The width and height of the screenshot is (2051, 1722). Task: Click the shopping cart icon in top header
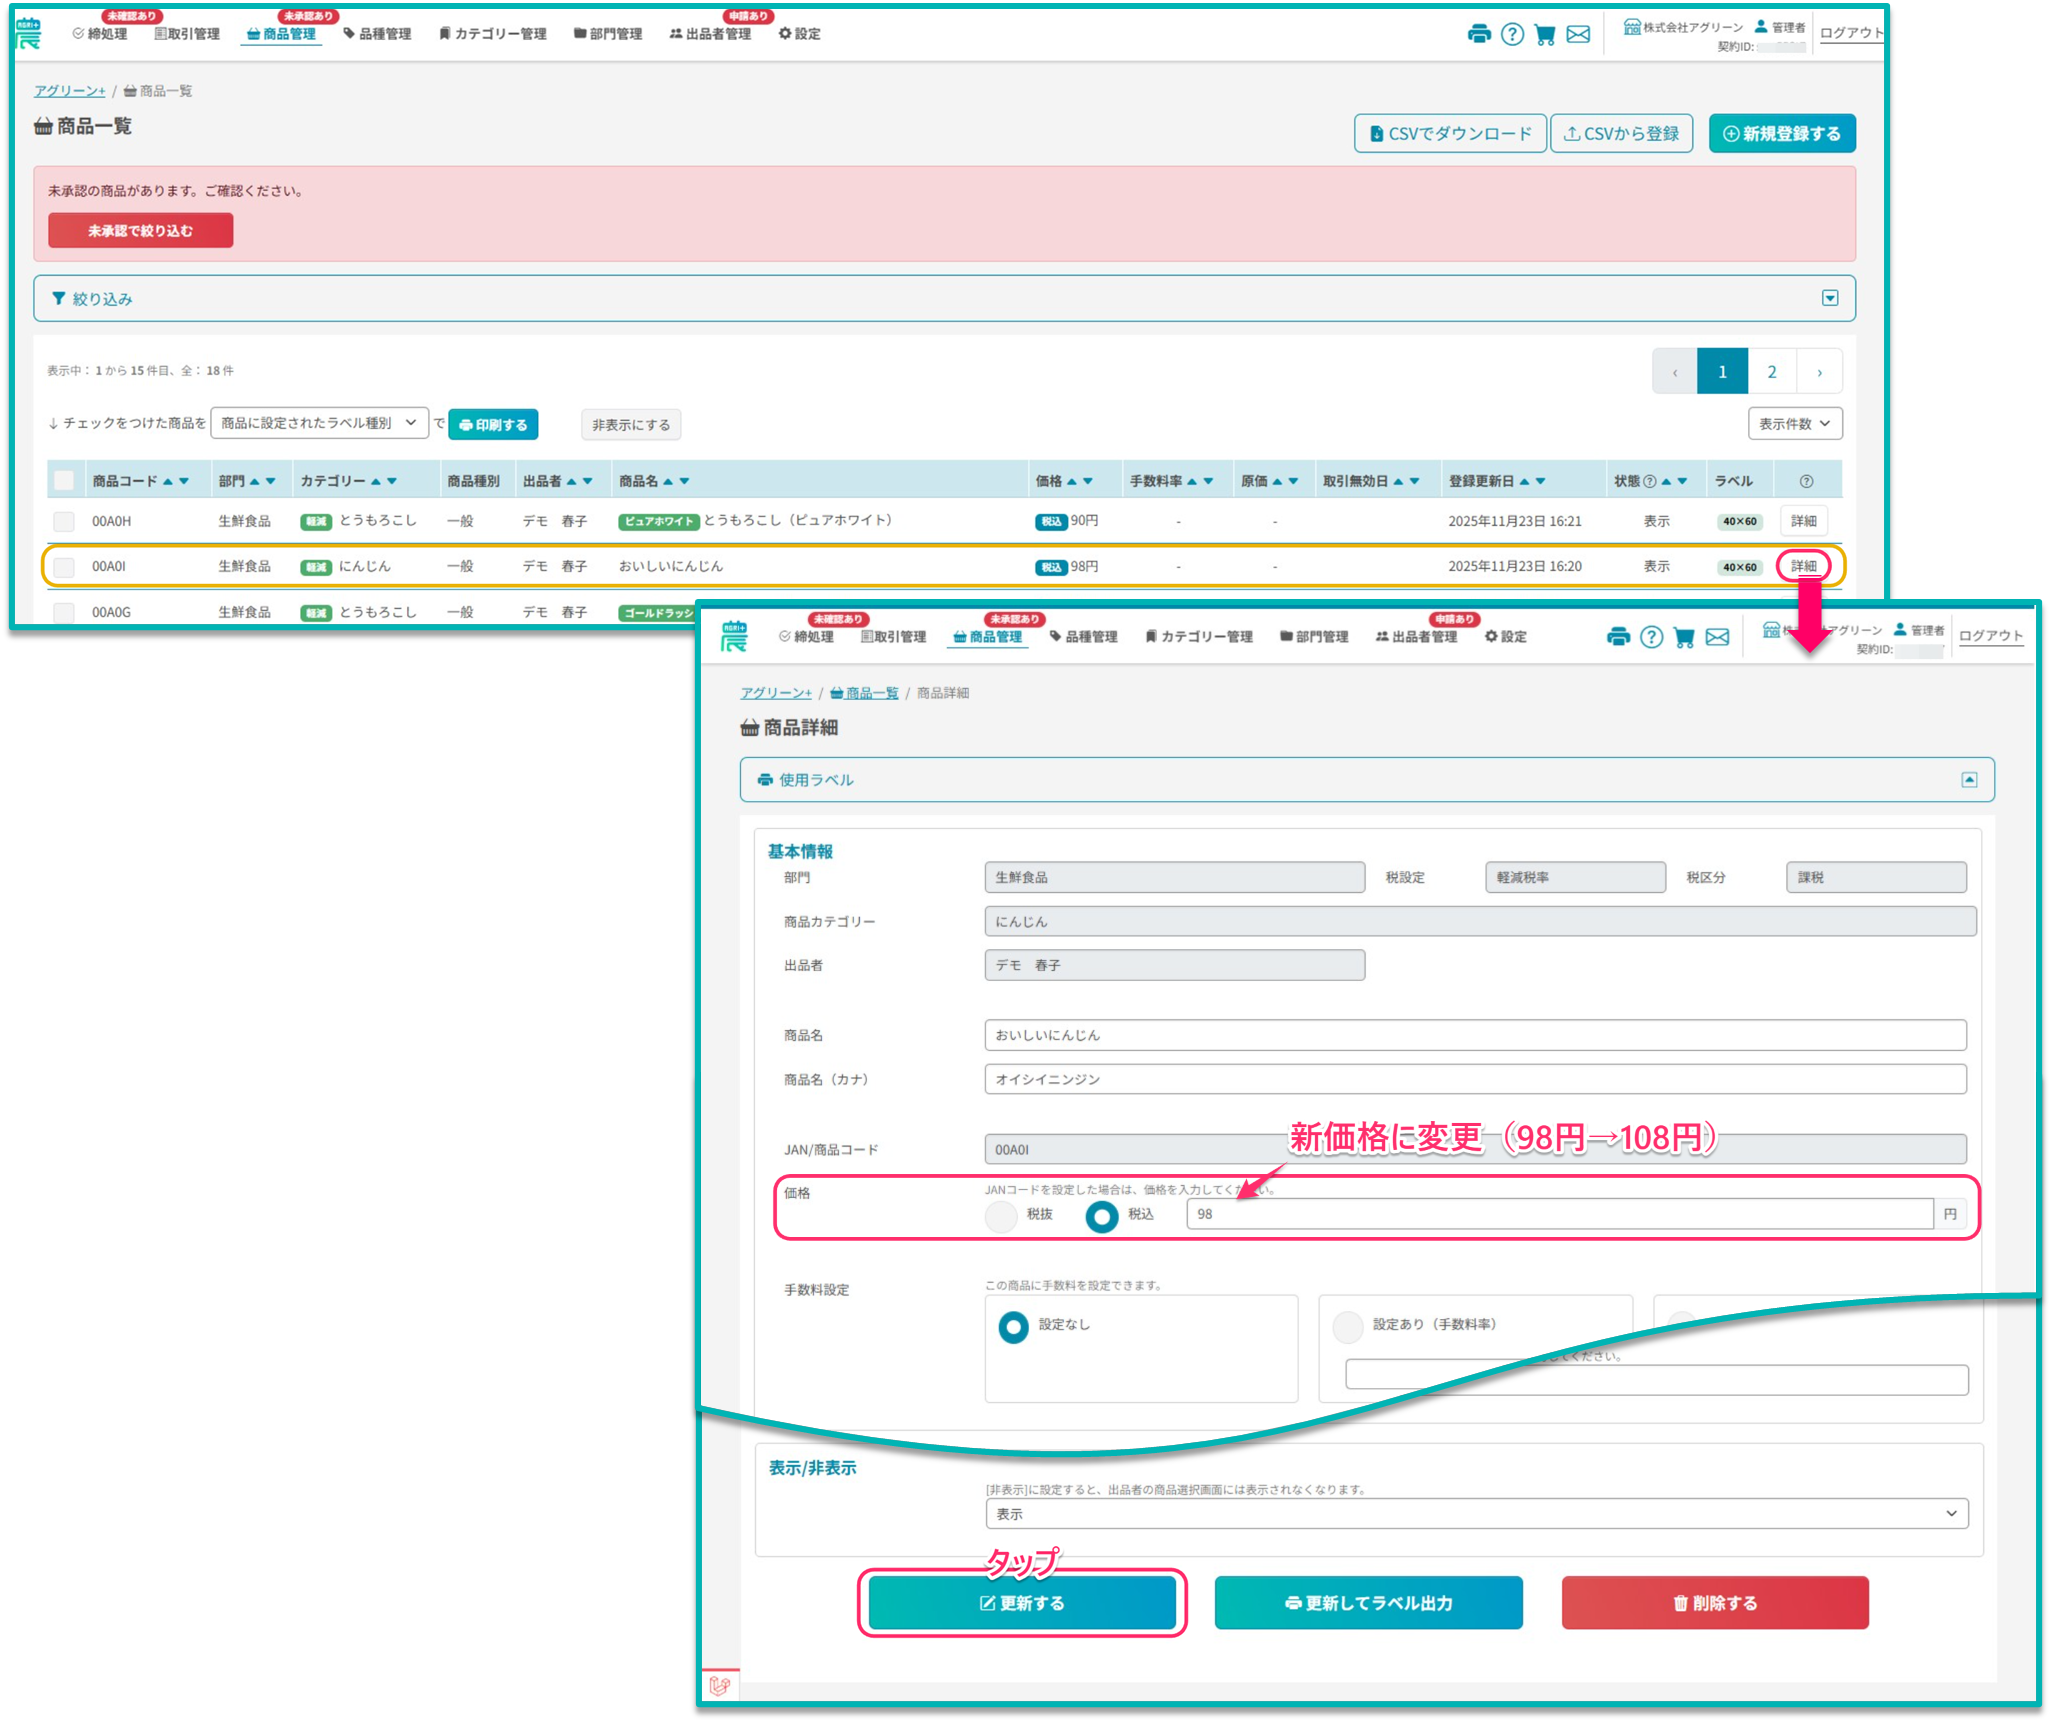tap(1545, 34)
